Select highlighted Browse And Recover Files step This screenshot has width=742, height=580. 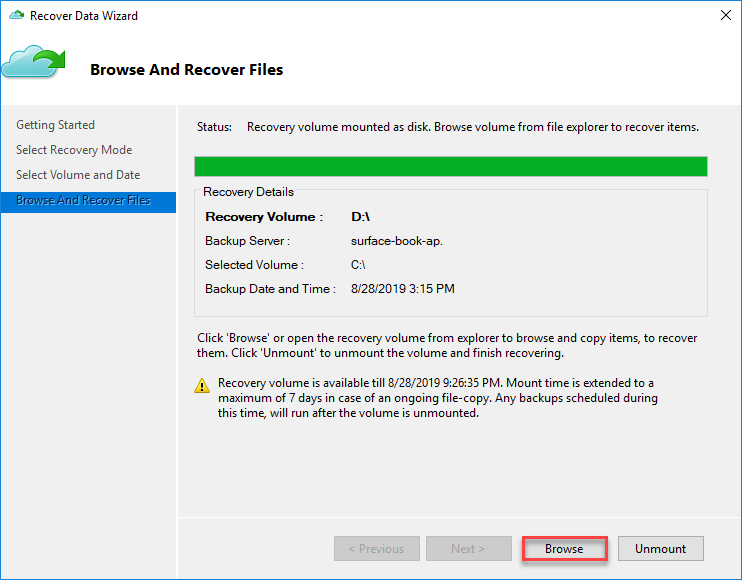point(83,200)
